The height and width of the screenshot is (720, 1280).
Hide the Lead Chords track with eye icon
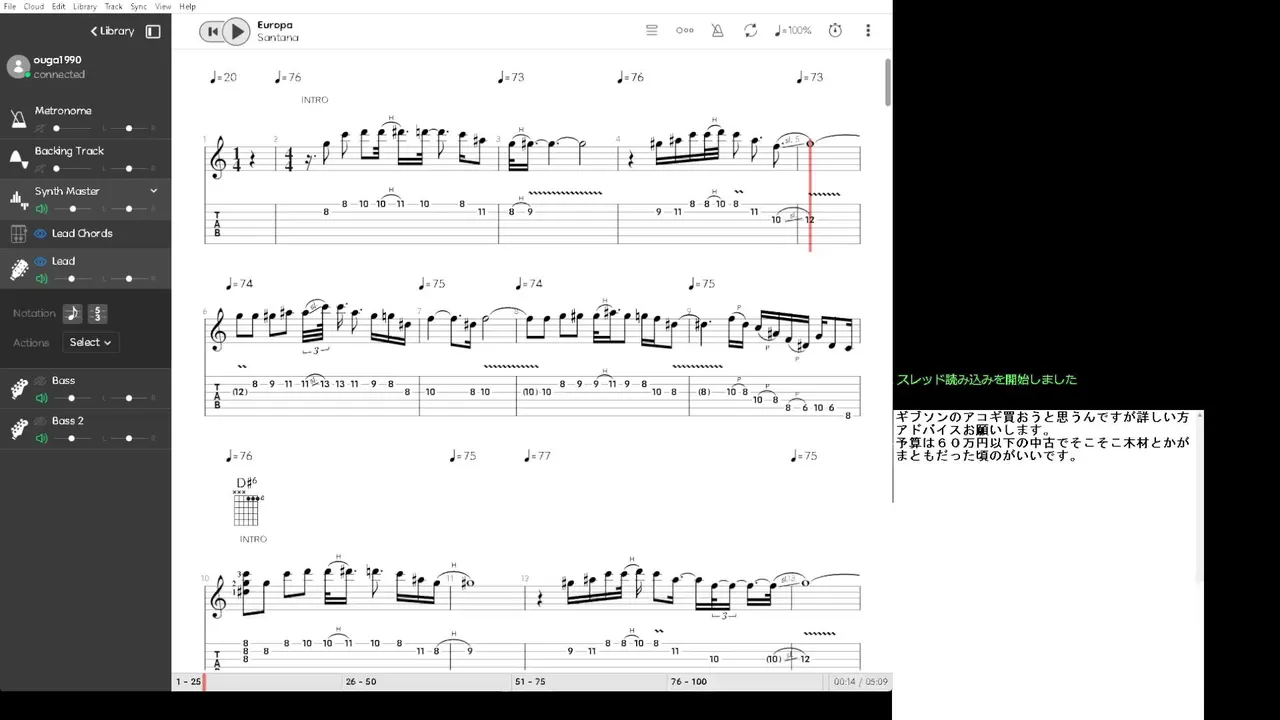[41, 234]
